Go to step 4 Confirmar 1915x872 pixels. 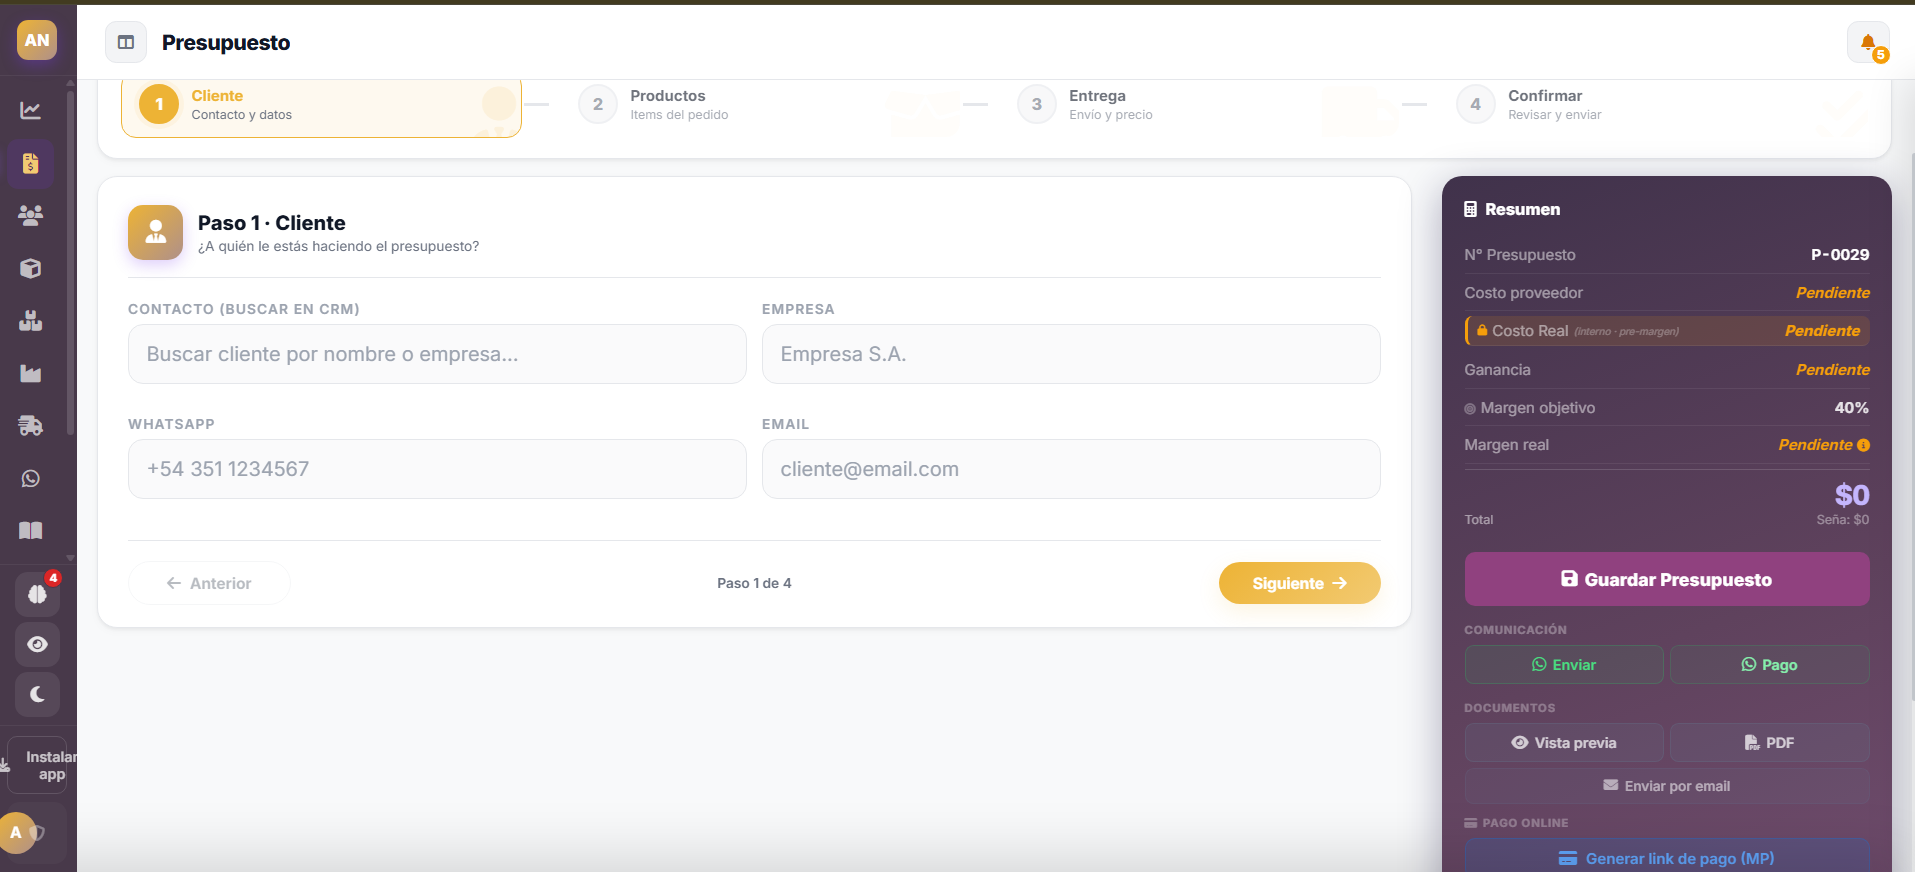point(1530,104)
